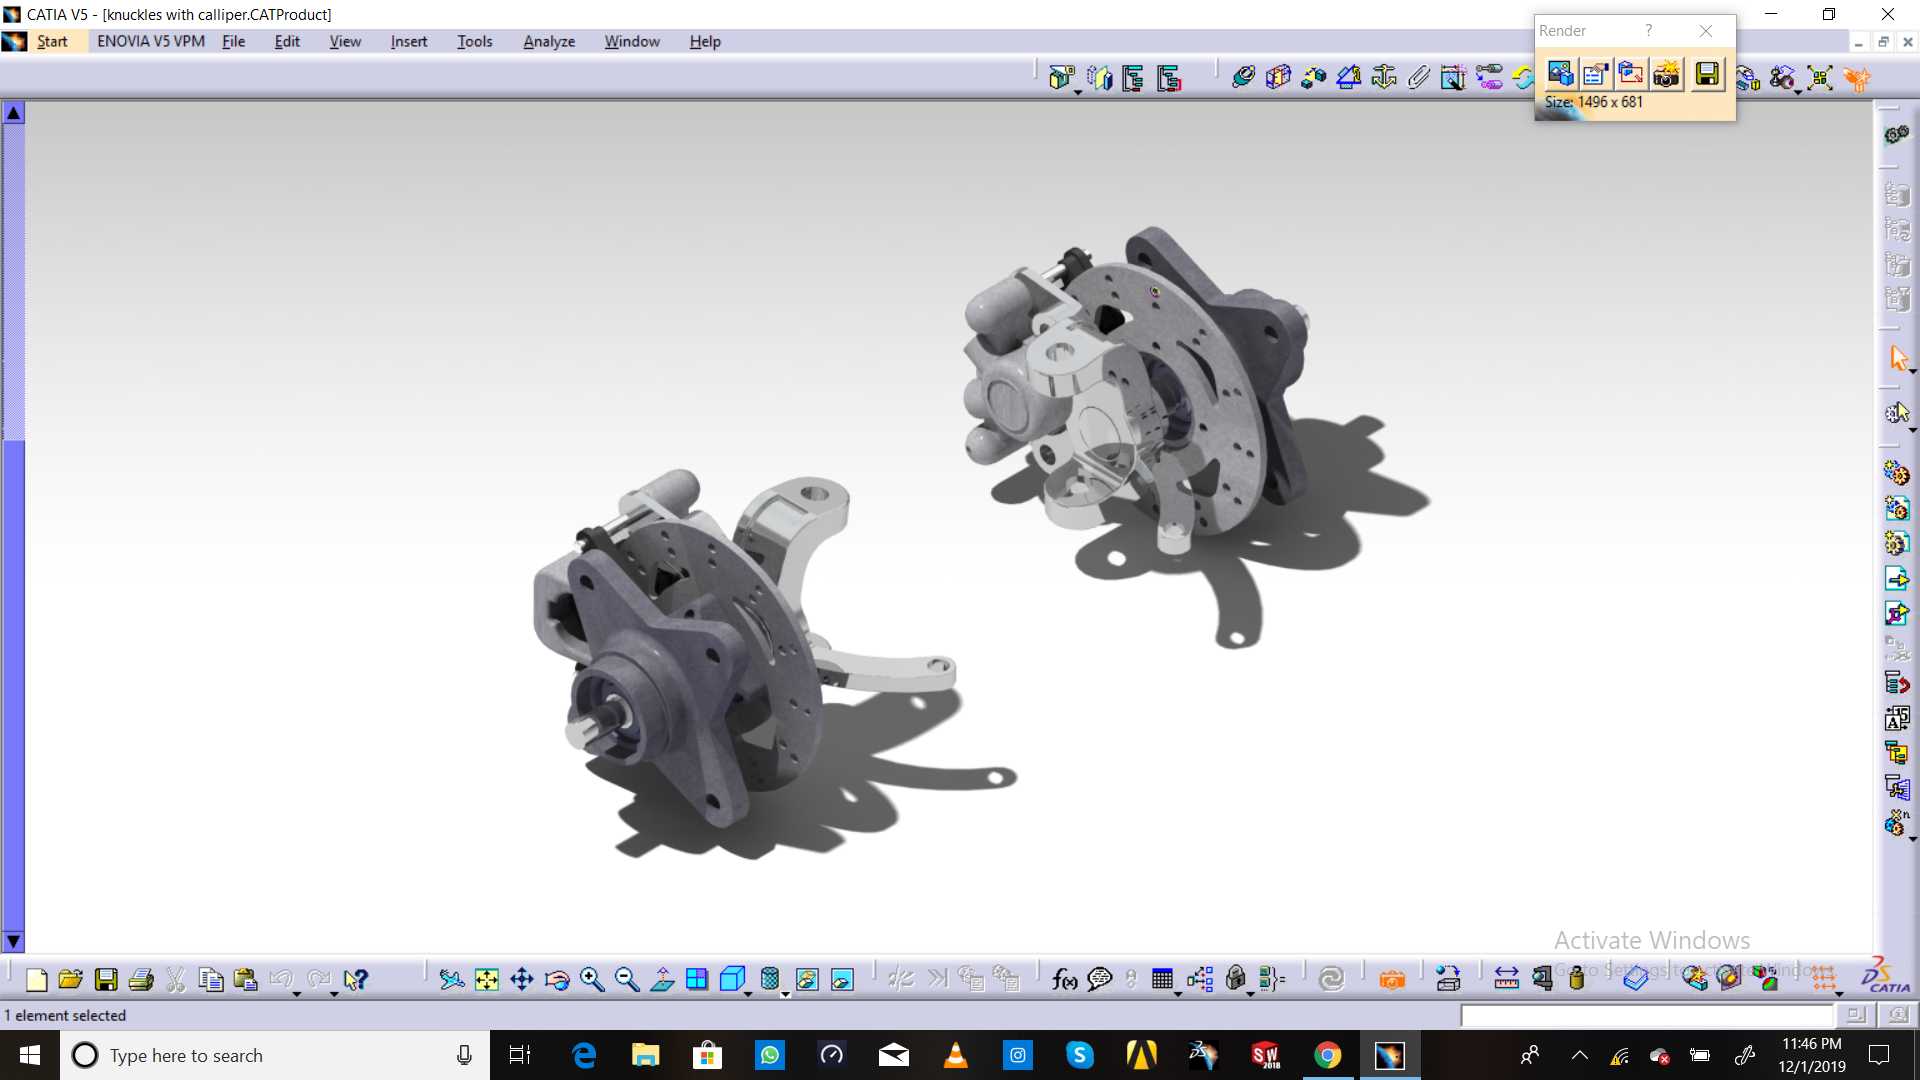Open SolidWorks 2018 from taskbar
The height and width of the screenshot is (1080, 1920).
coord(1265,1055)
